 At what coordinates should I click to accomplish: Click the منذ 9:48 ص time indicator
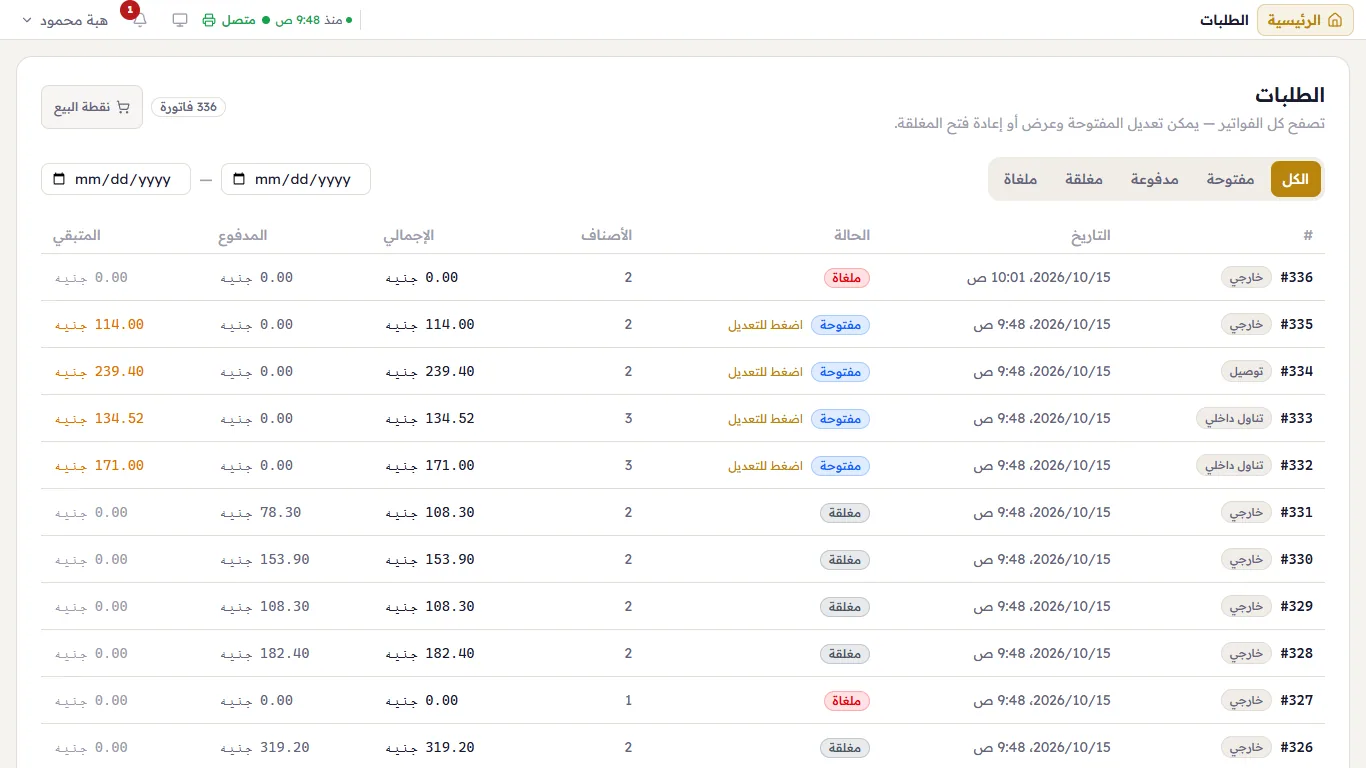pyautogui.click(x=312, y=20)
